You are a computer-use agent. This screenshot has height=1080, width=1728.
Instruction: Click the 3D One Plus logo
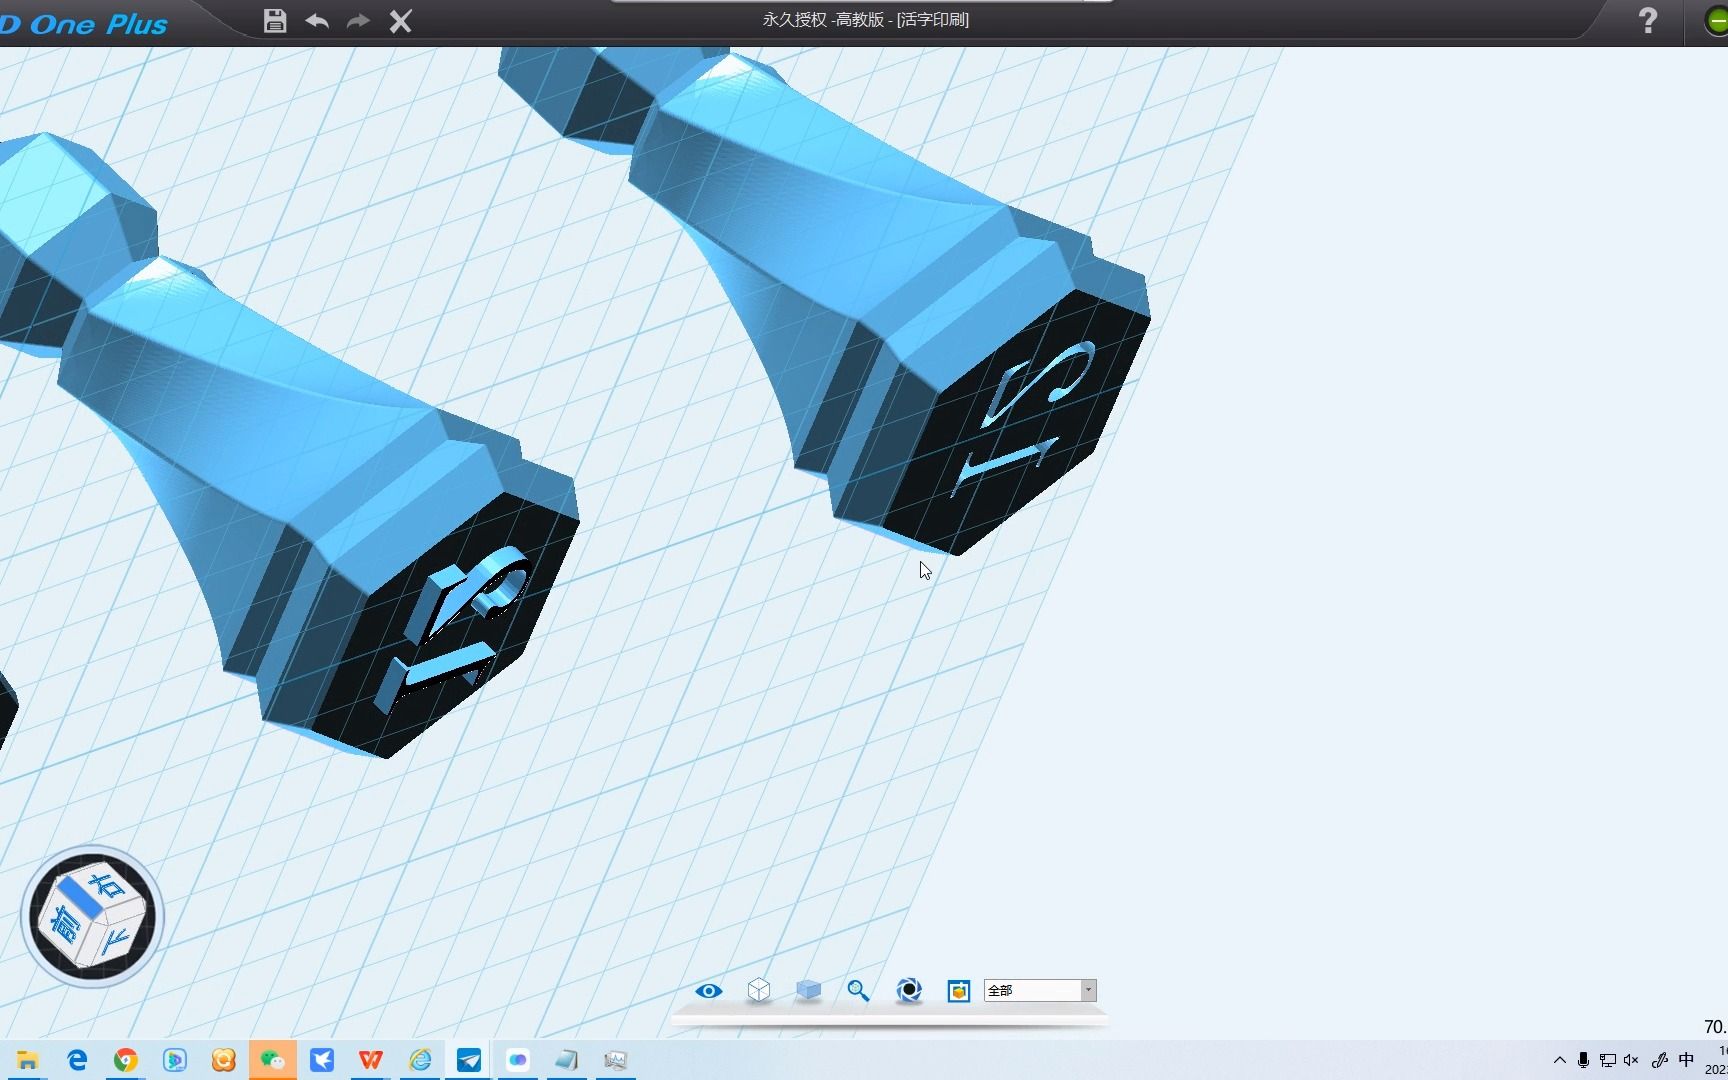point(84,24)
